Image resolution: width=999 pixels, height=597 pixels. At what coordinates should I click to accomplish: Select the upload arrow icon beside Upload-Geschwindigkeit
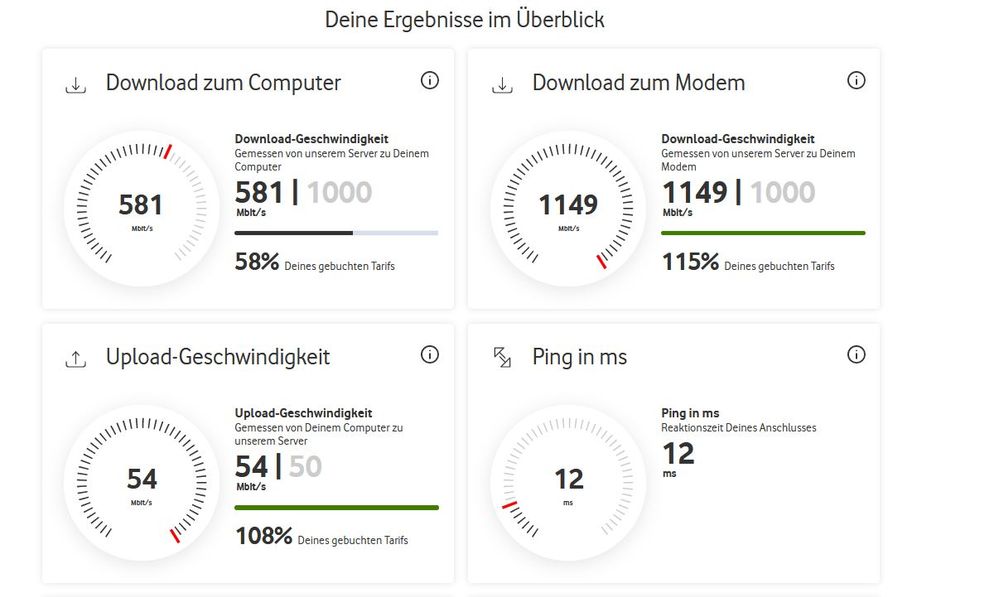tap(75, 357)
